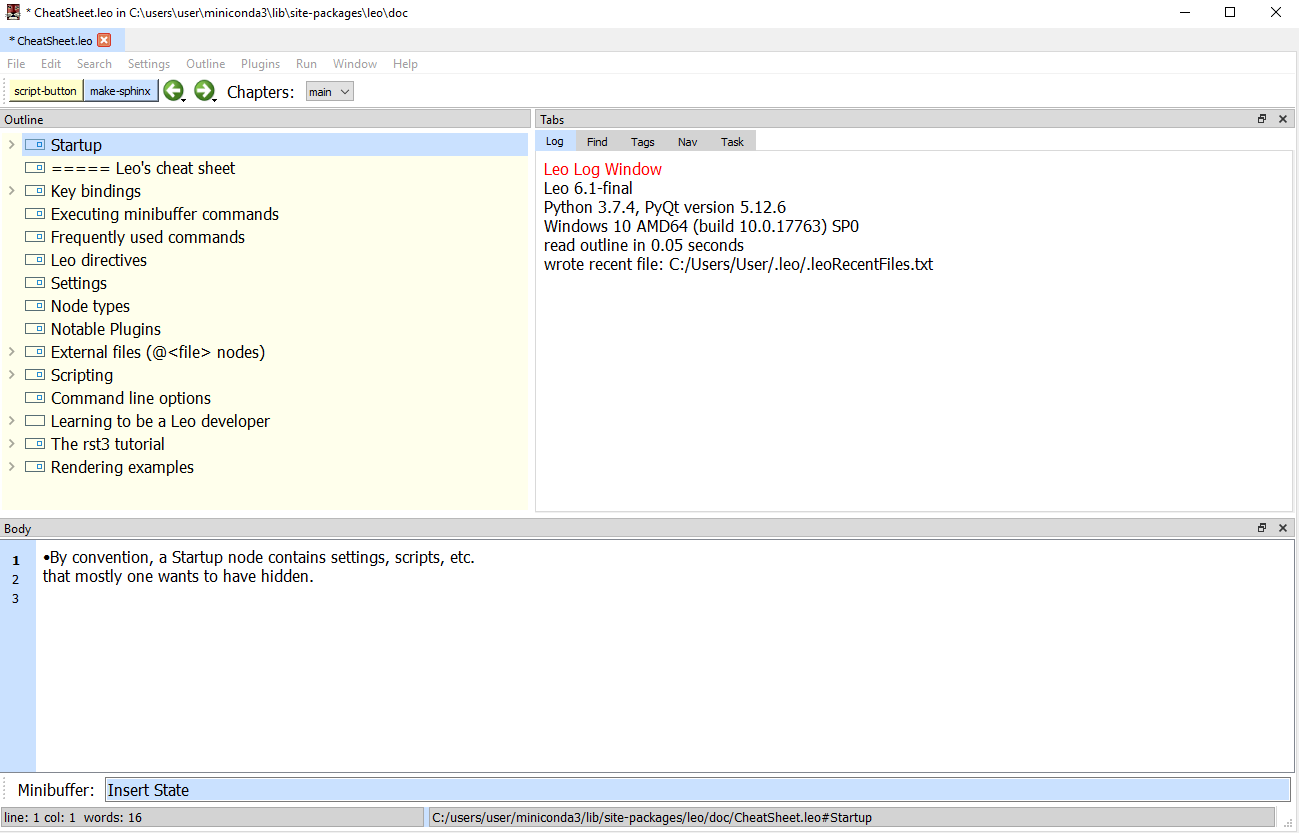This screenshot has height=833, width=1299.
Task: Expand the Startup node
Action: [x=11, y=145]
